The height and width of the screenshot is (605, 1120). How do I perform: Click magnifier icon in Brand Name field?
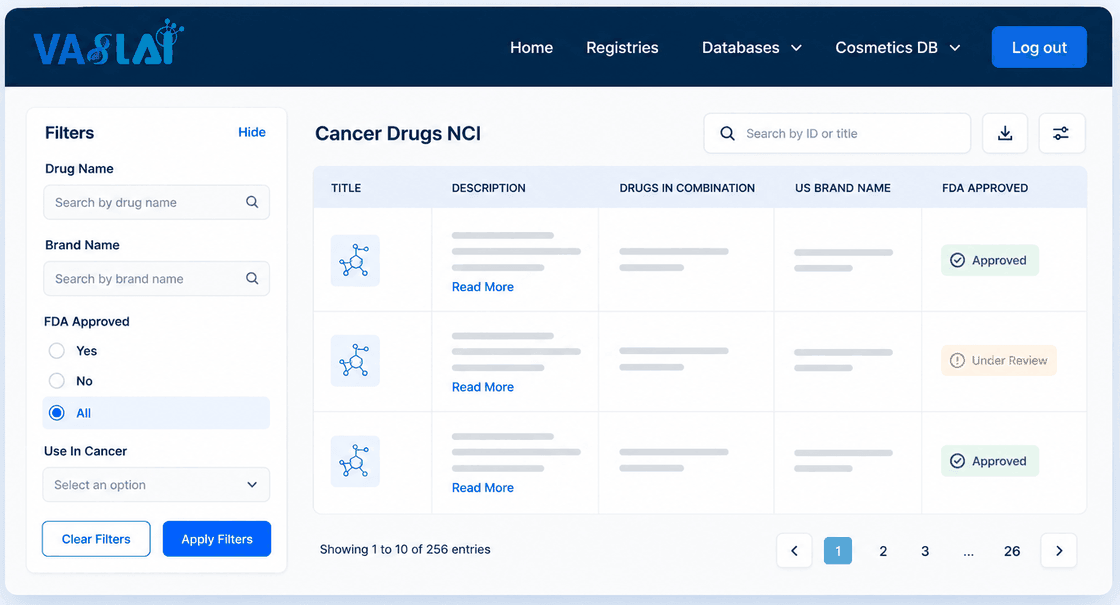coord(252,279)
